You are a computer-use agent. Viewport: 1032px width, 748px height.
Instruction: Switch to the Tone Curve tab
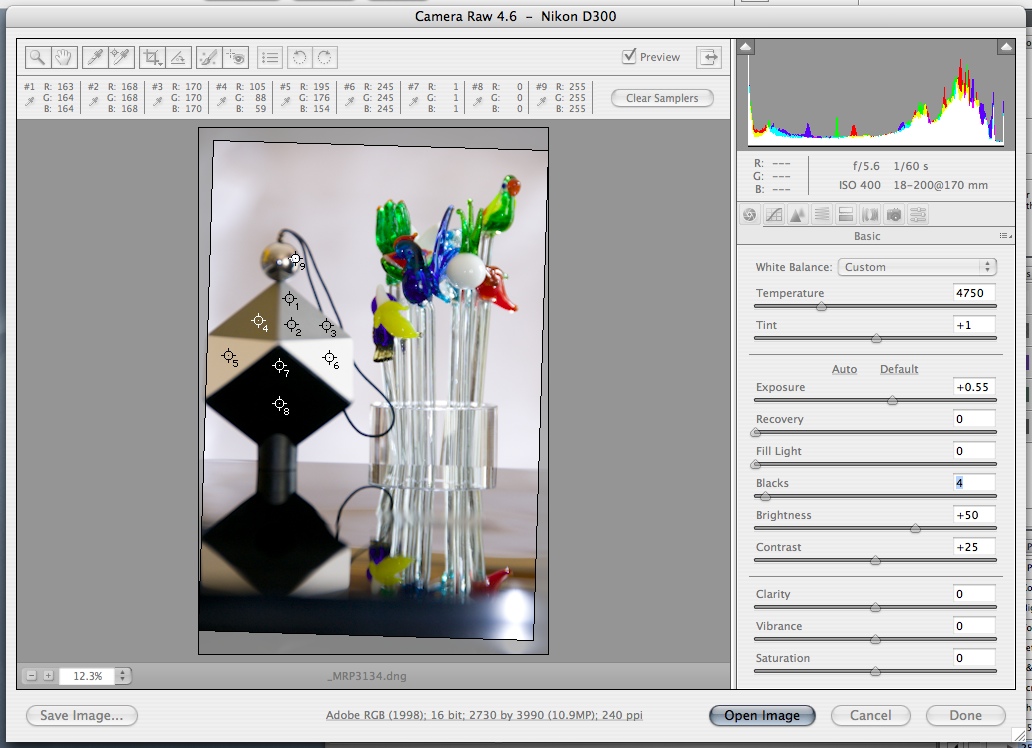773,214
